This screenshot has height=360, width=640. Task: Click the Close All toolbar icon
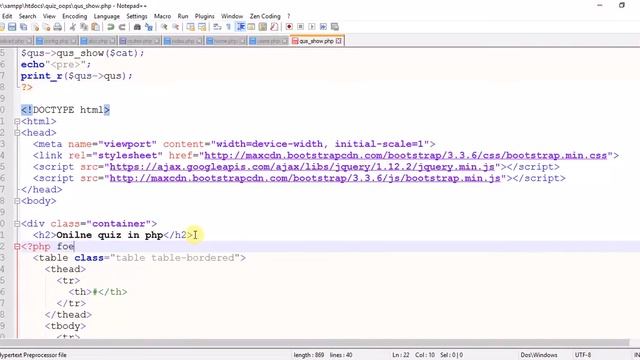click(47, 27)
